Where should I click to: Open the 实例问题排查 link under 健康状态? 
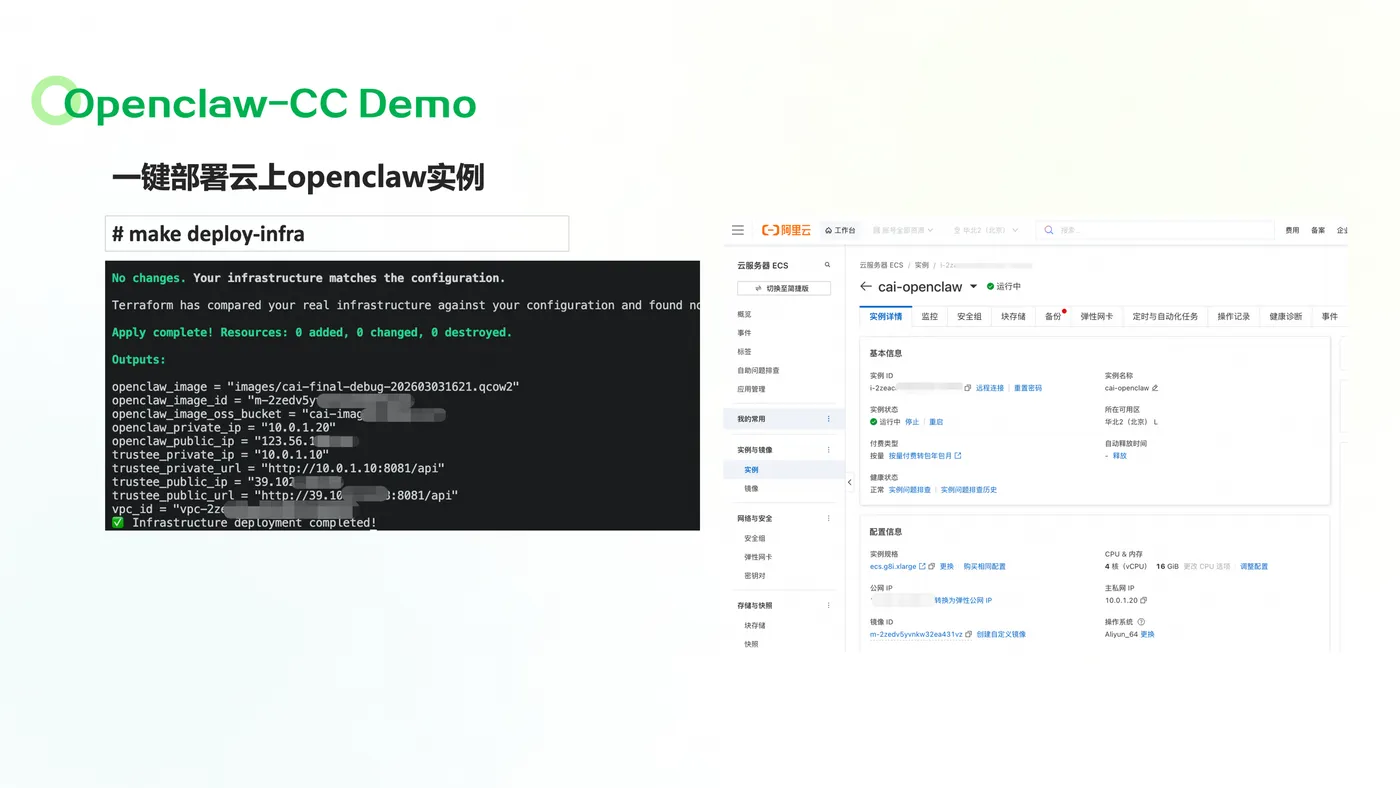pyautogui.click(x=910, y=490)
